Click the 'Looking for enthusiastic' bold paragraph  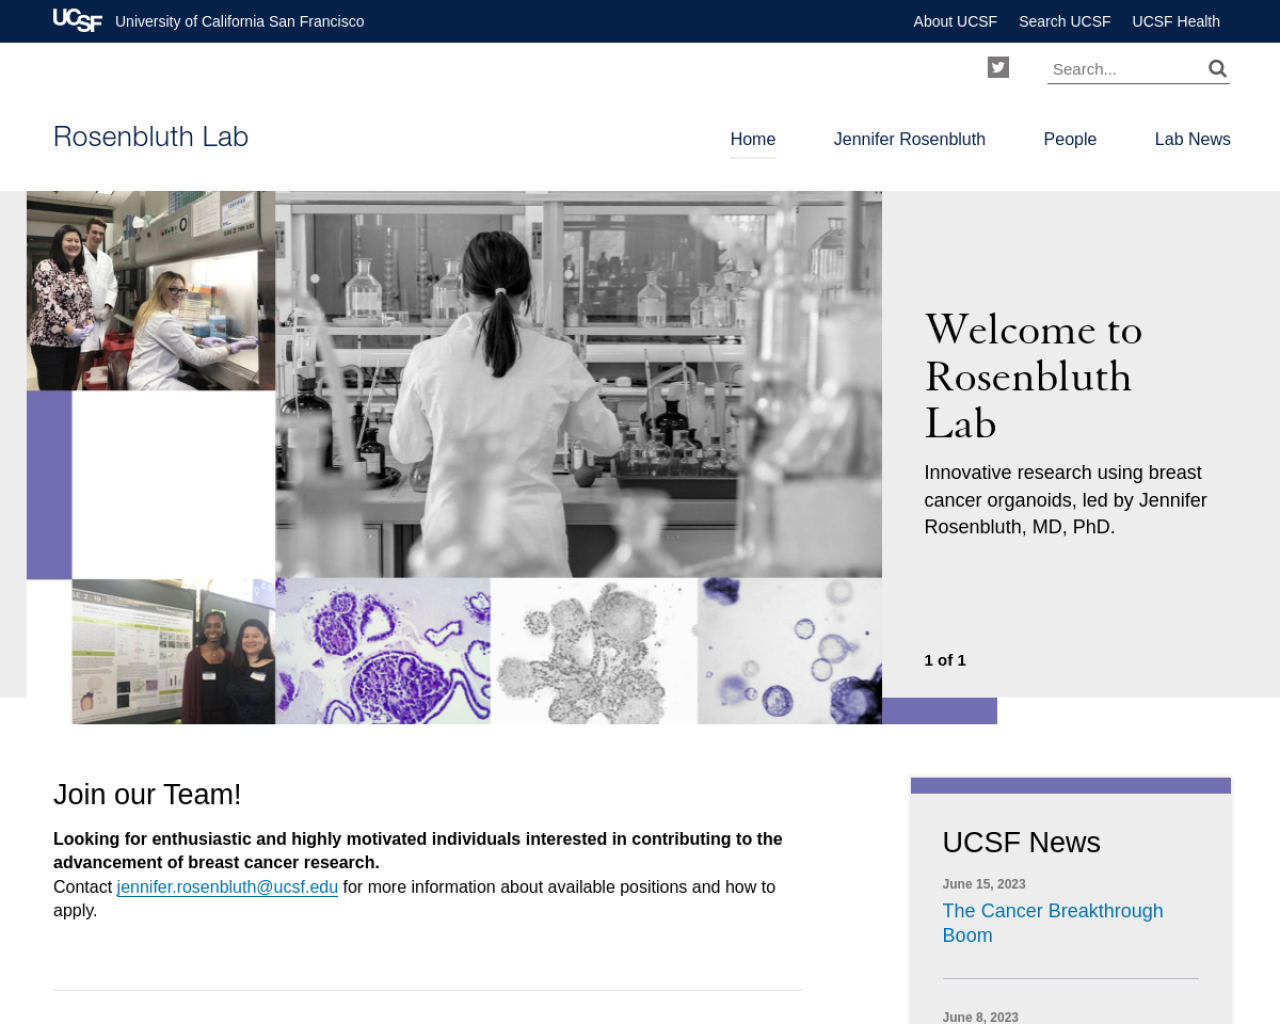tap(418, 851)
